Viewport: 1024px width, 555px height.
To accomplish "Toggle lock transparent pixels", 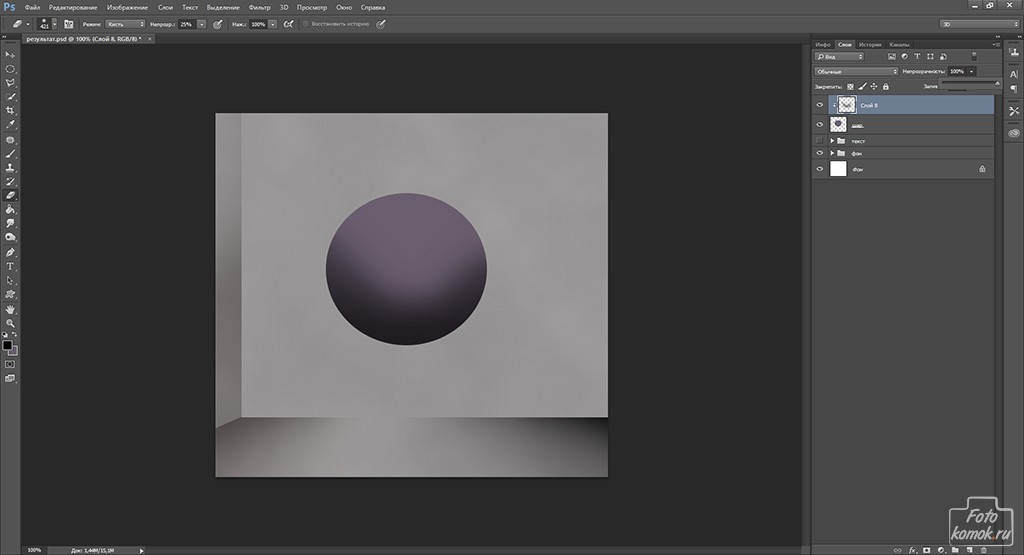I will [850, 86].
